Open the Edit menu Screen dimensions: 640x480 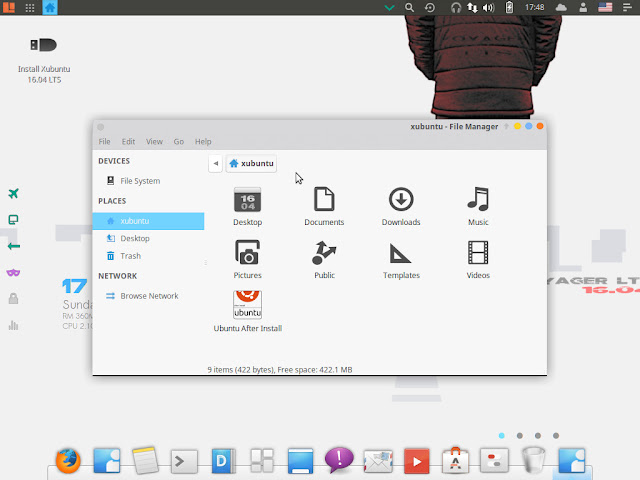128,142
